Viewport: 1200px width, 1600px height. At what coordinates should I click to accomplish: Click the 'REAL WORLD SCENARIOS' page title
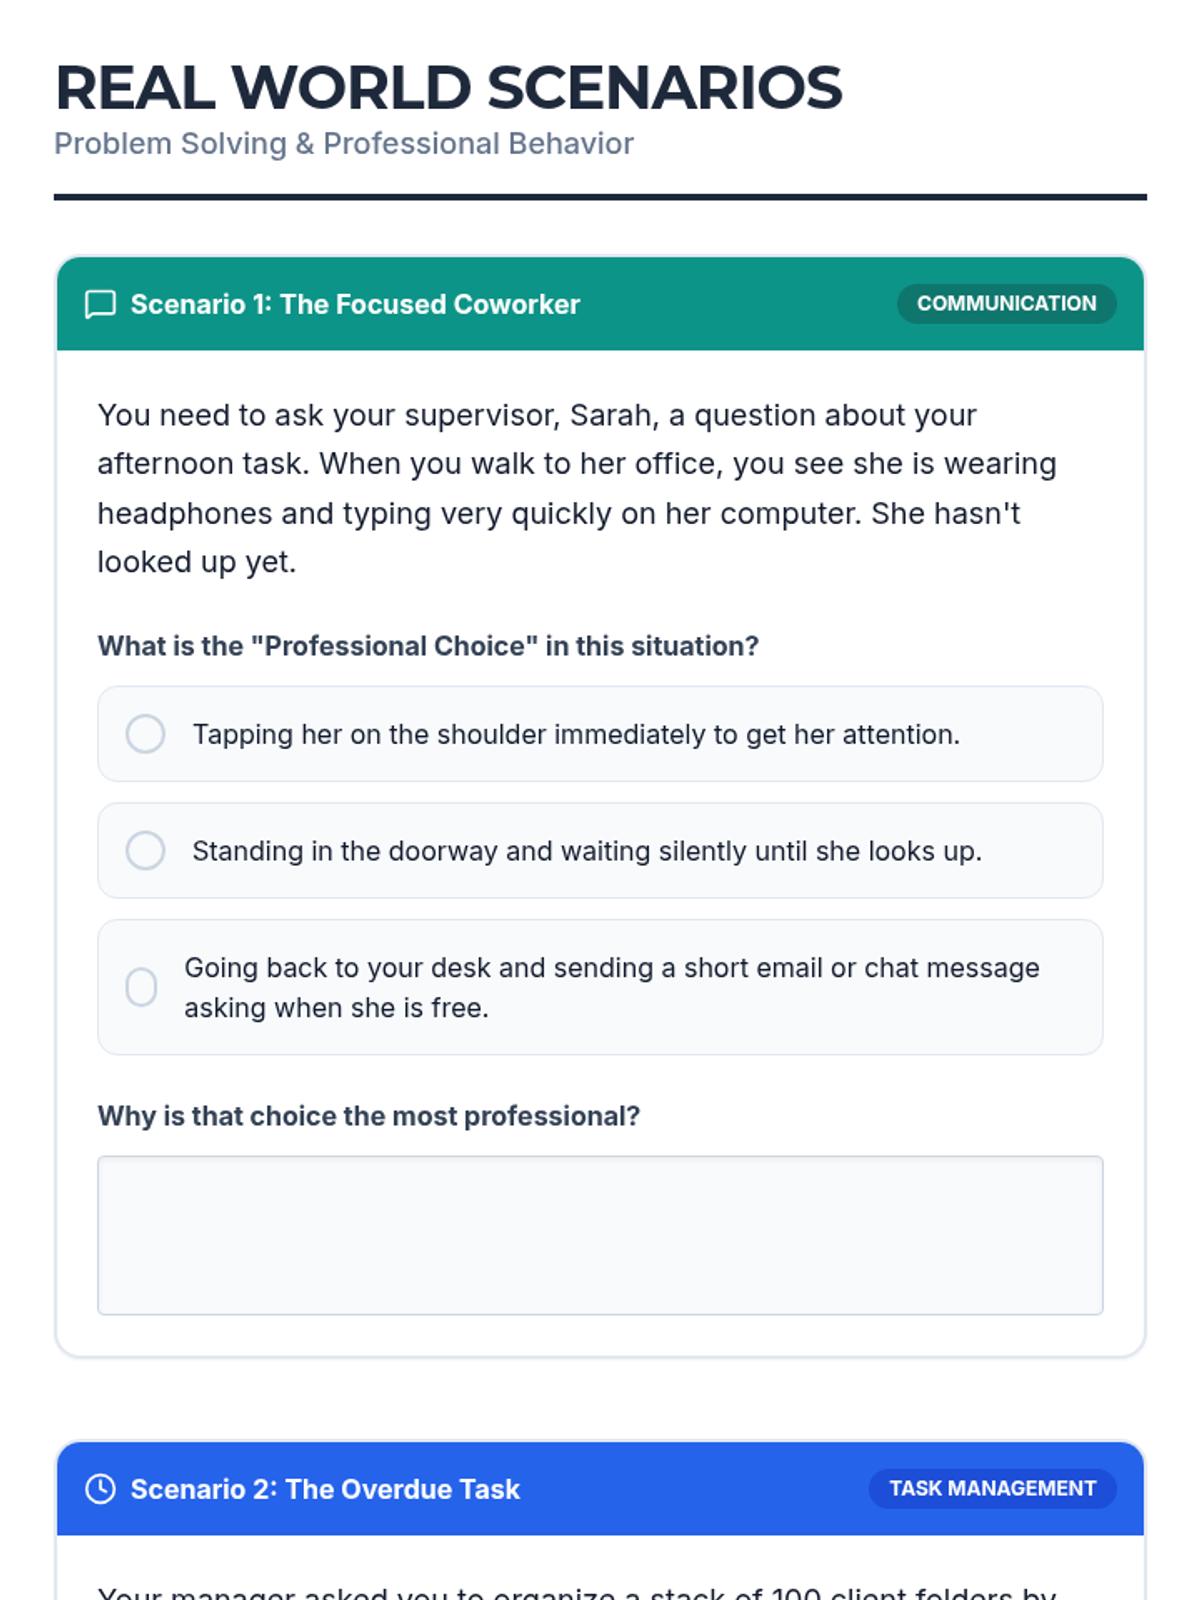pyautogui.click(x=449, y=88)
